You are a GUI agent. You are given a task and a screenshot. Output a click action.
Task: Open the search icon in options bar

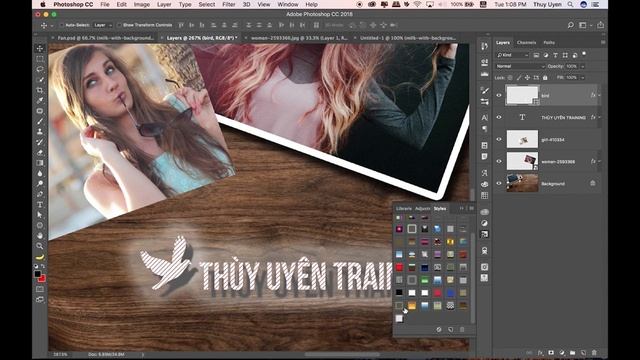[x=570, y=25]
